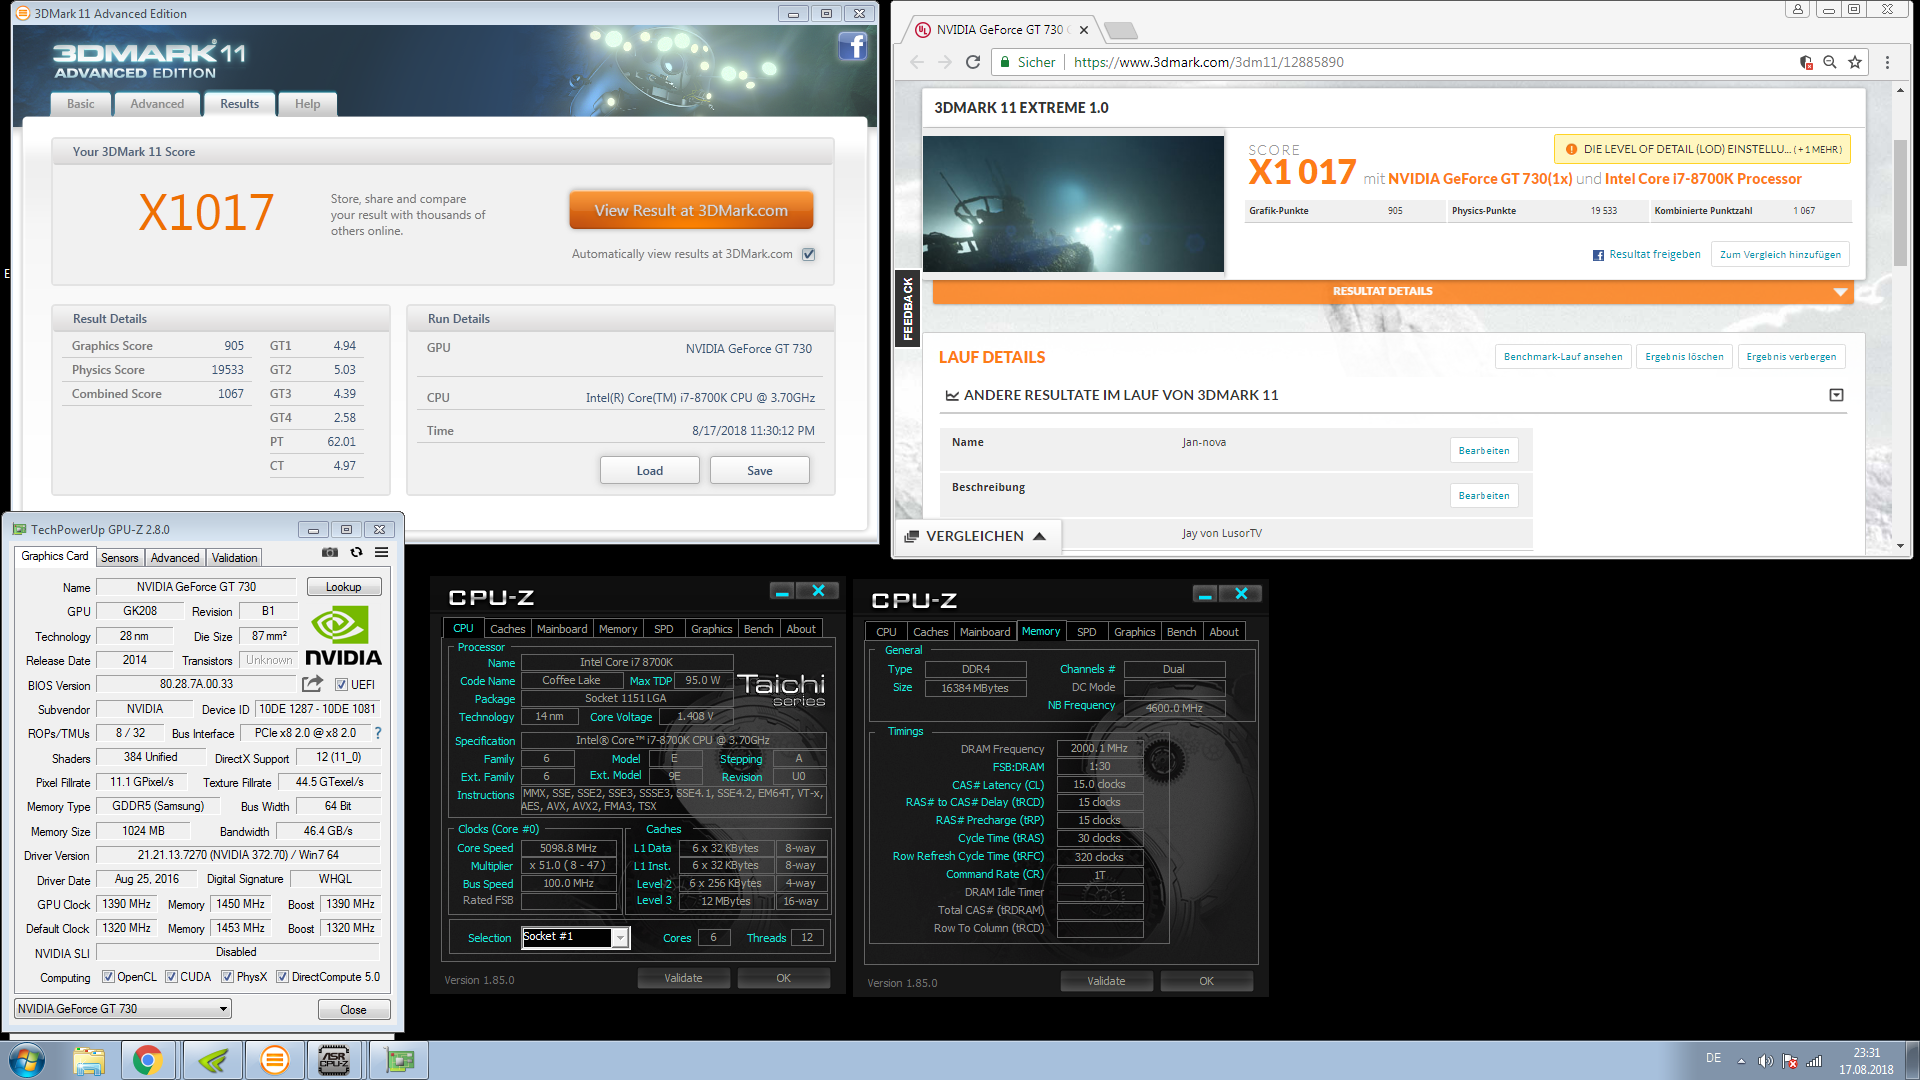1920x1080 pixels.
Task: Click the Chrome taskbar icon
Action: coord(148,1060)
